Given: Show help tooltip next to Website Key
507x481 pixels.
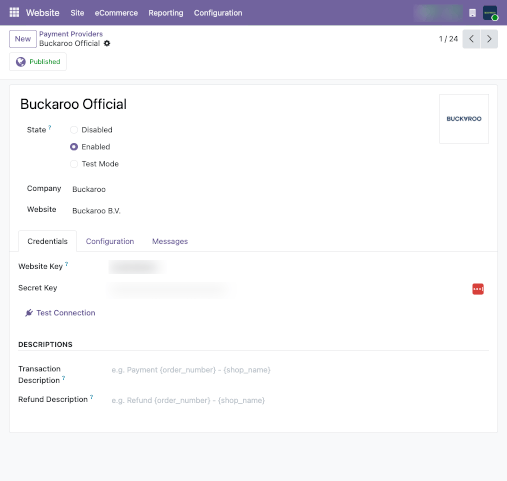Looking at the screenshot, I should (x=66, y=264).
